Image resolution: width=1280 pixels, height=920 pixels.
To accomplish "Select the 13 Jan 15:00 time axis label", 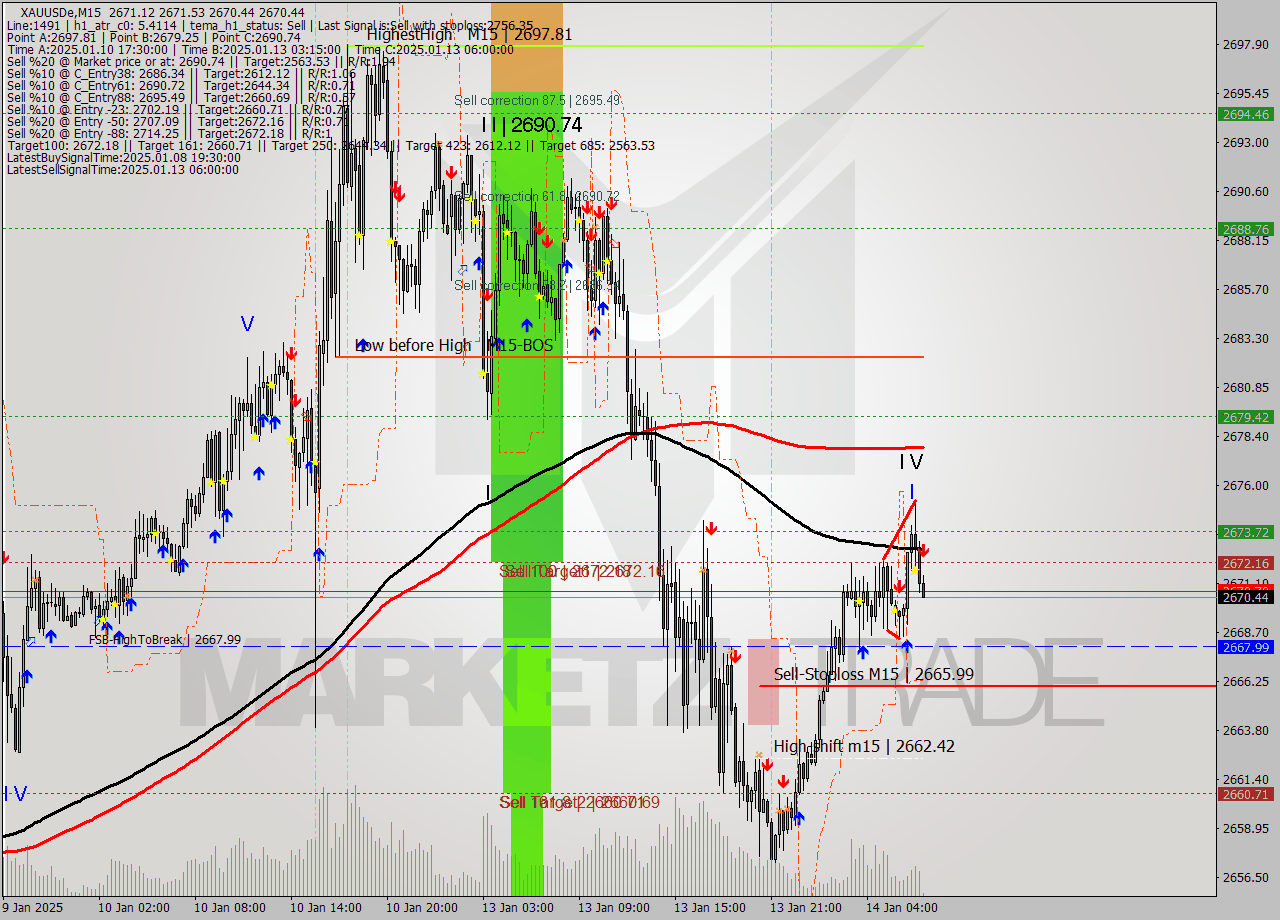I will pos(709,908).
